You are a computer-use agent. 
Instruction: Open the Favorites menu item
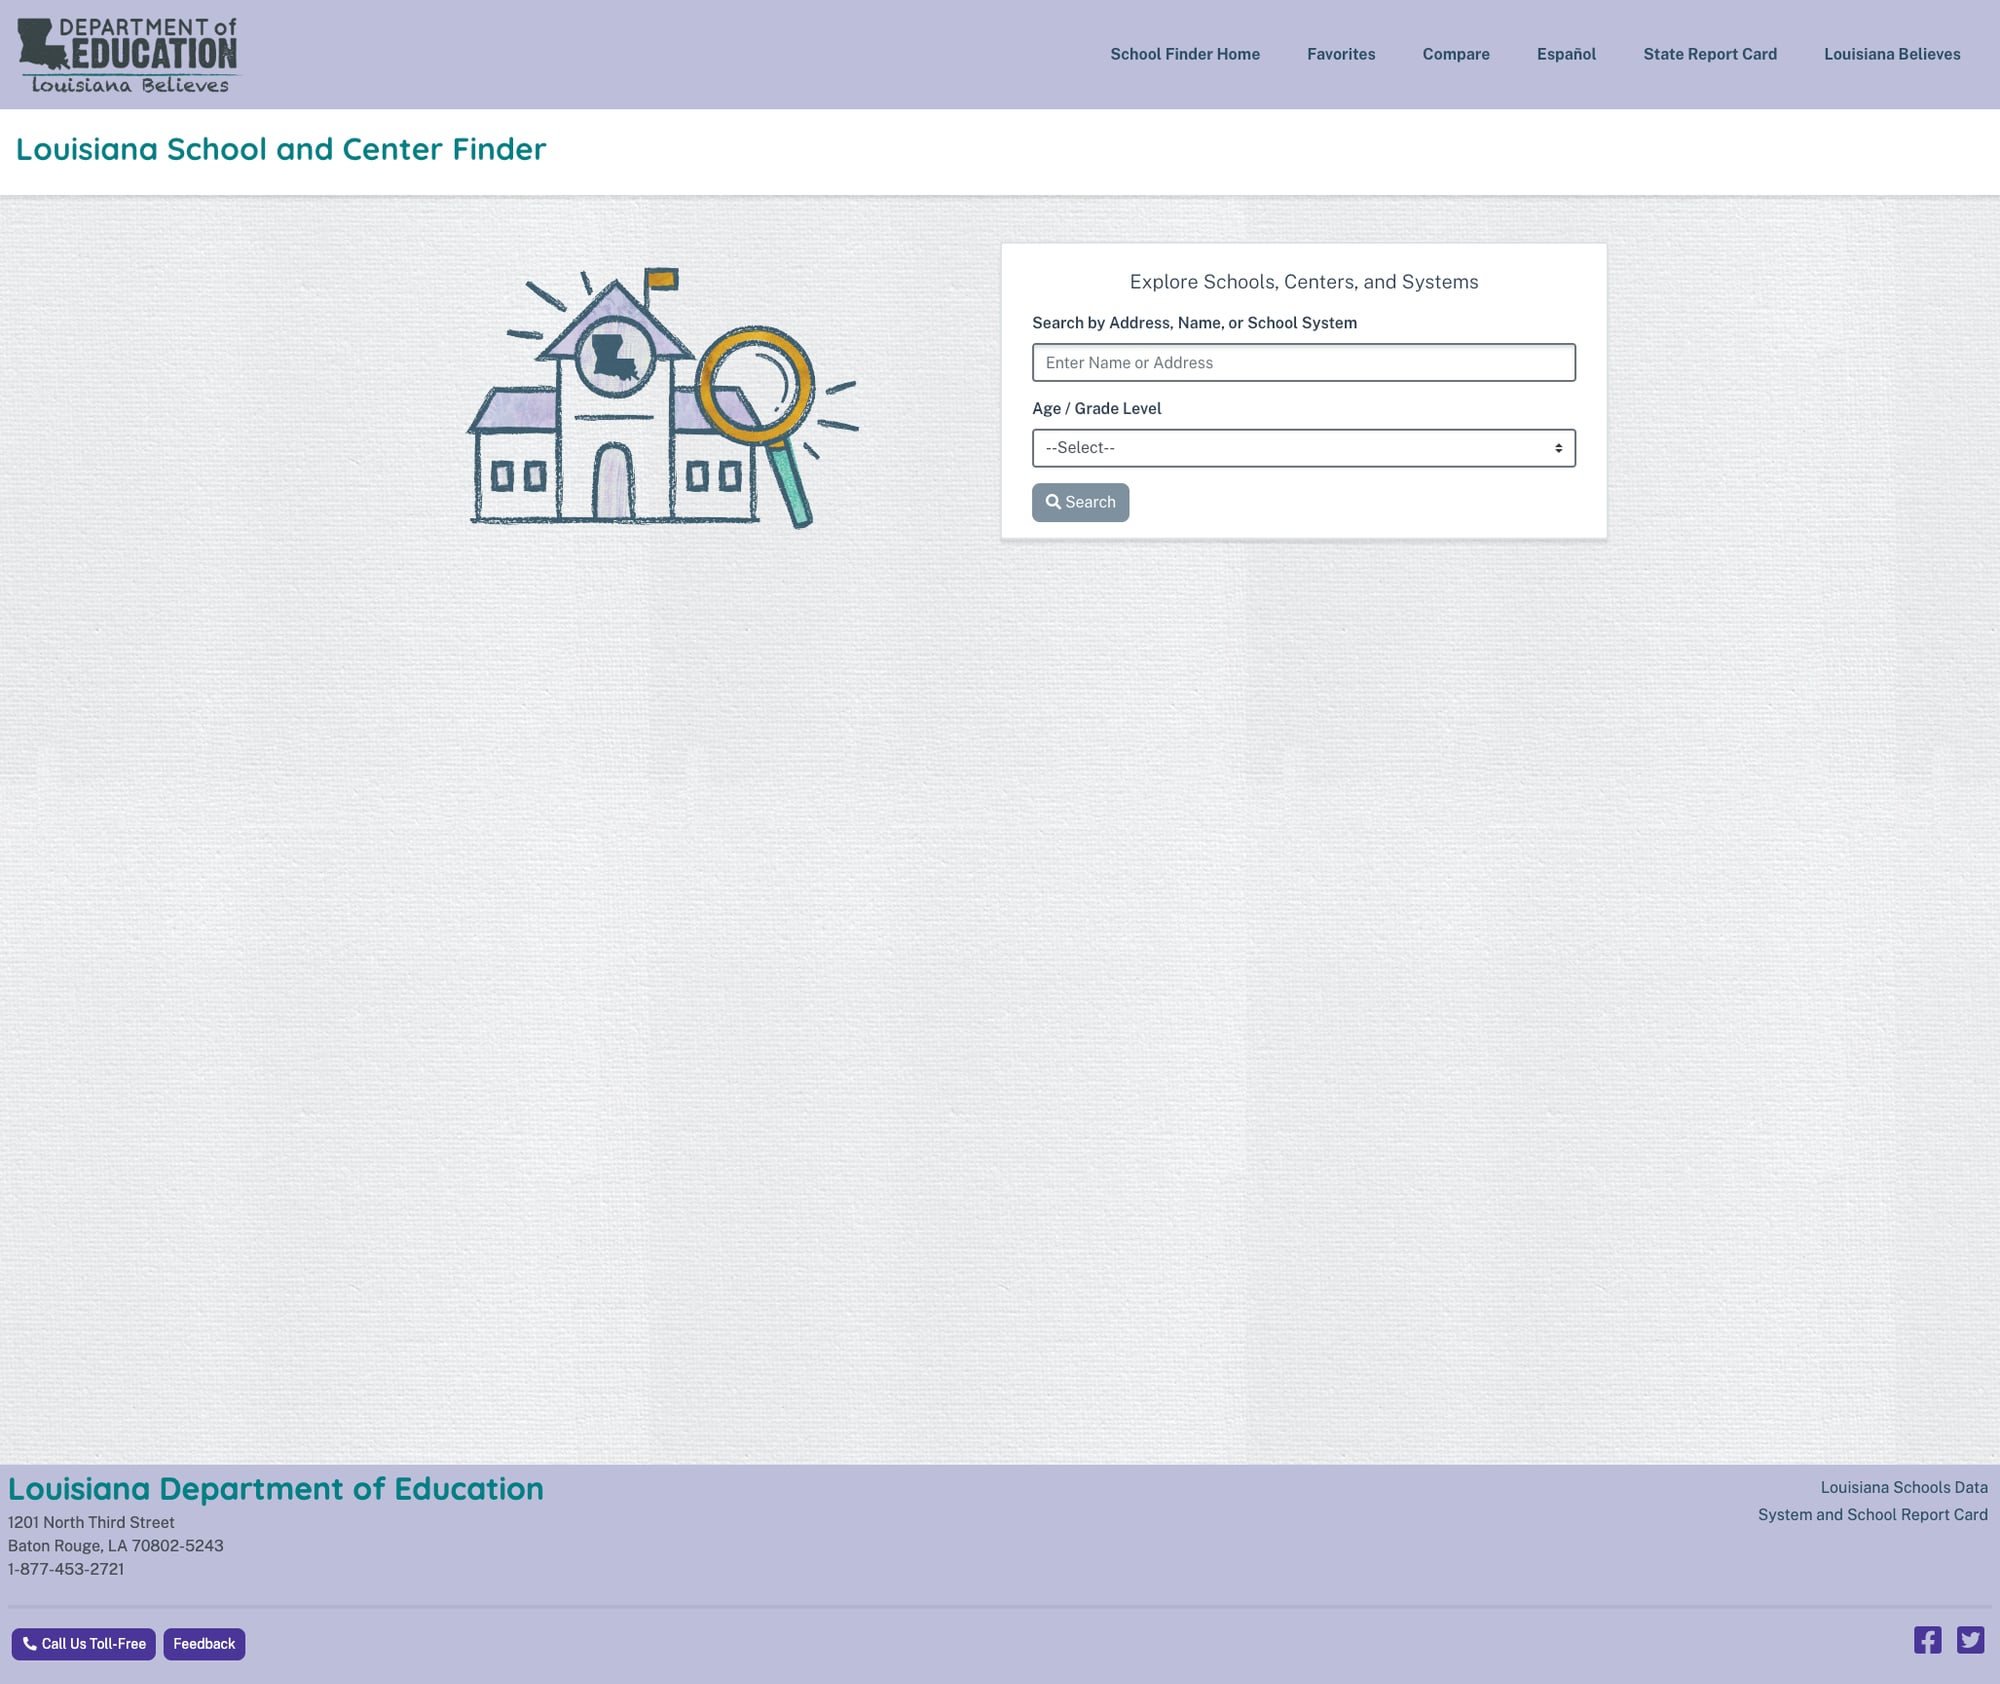1341,54
